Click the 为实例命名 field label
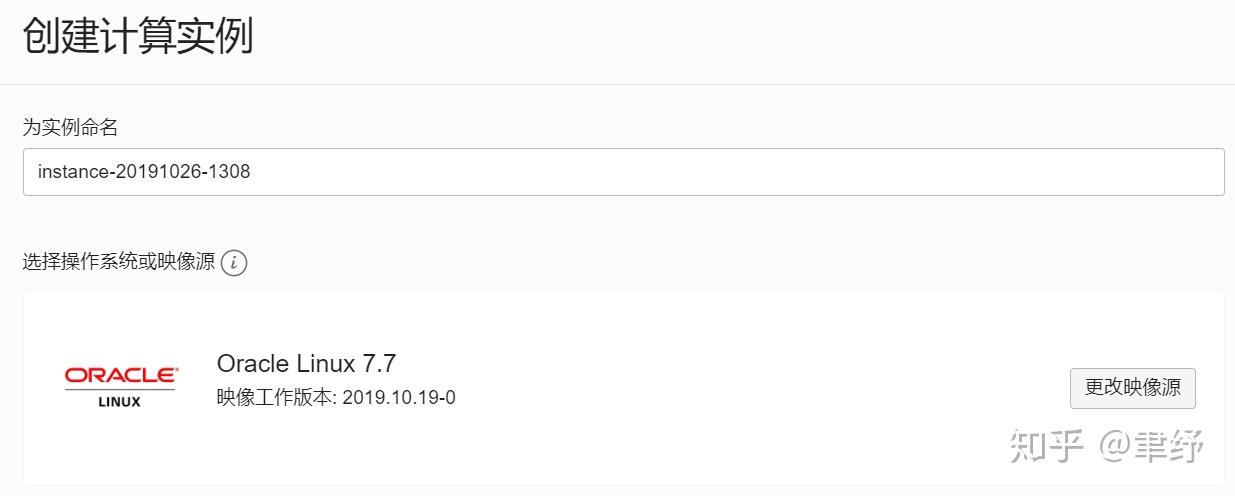The image size is (1235, 496). click(x=71, y=127)
